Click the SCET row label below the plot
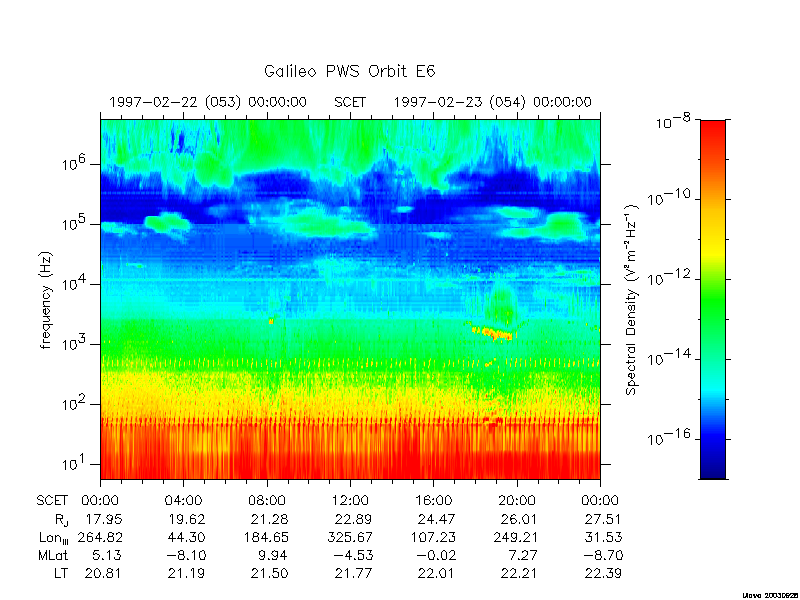The image size is (800, 600). [x=52, y=501]
